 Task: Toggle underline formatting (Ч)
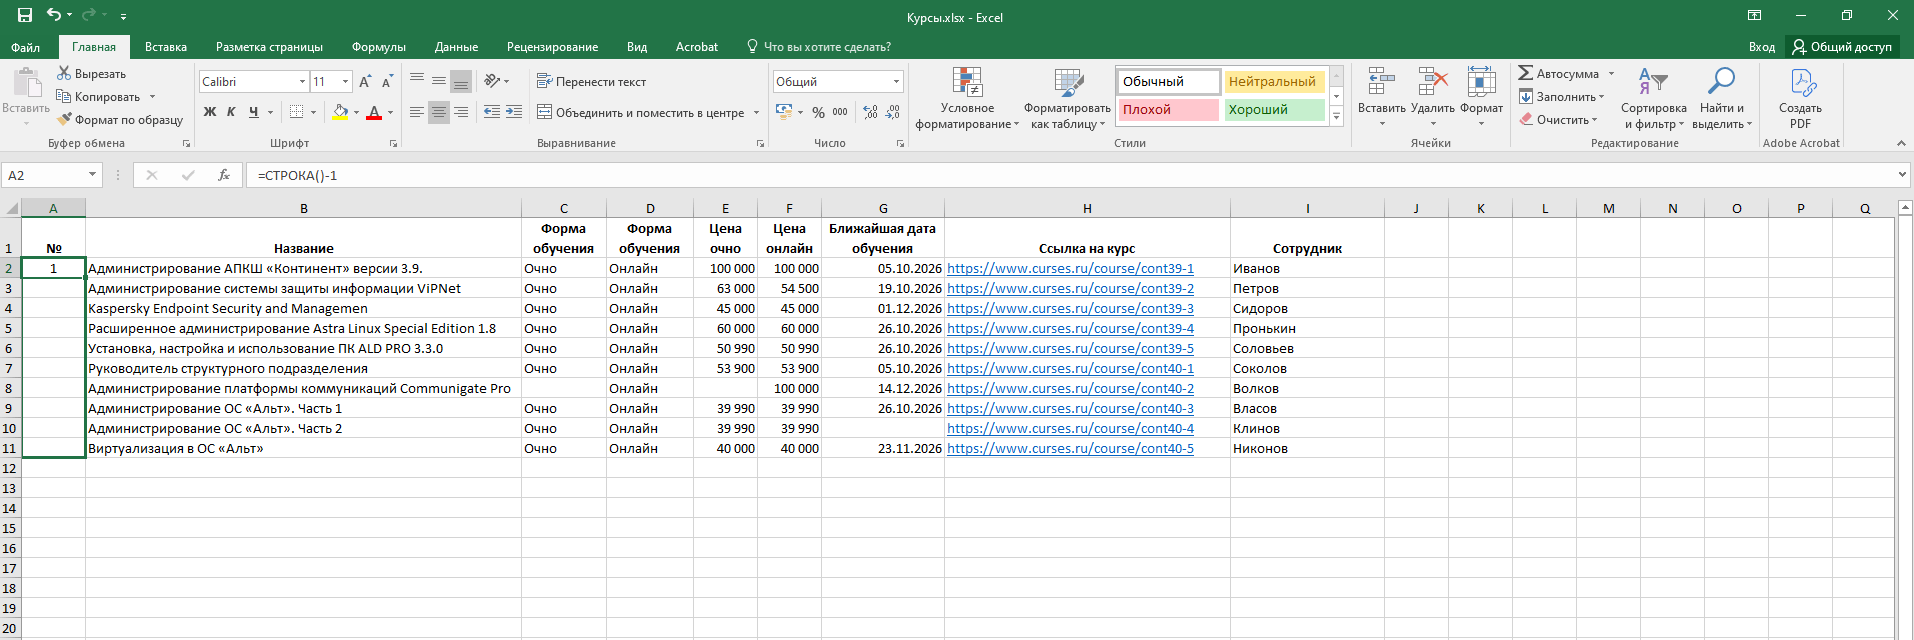(254, 112)
